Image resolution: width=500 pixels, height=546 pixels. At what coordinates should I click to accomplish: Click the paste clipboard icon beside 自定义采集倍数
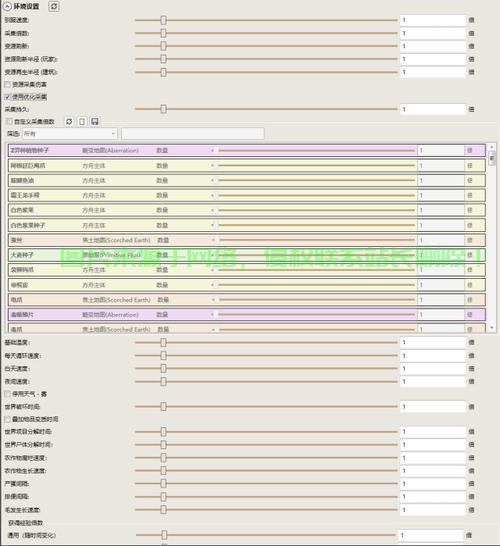tap(82, 121)
